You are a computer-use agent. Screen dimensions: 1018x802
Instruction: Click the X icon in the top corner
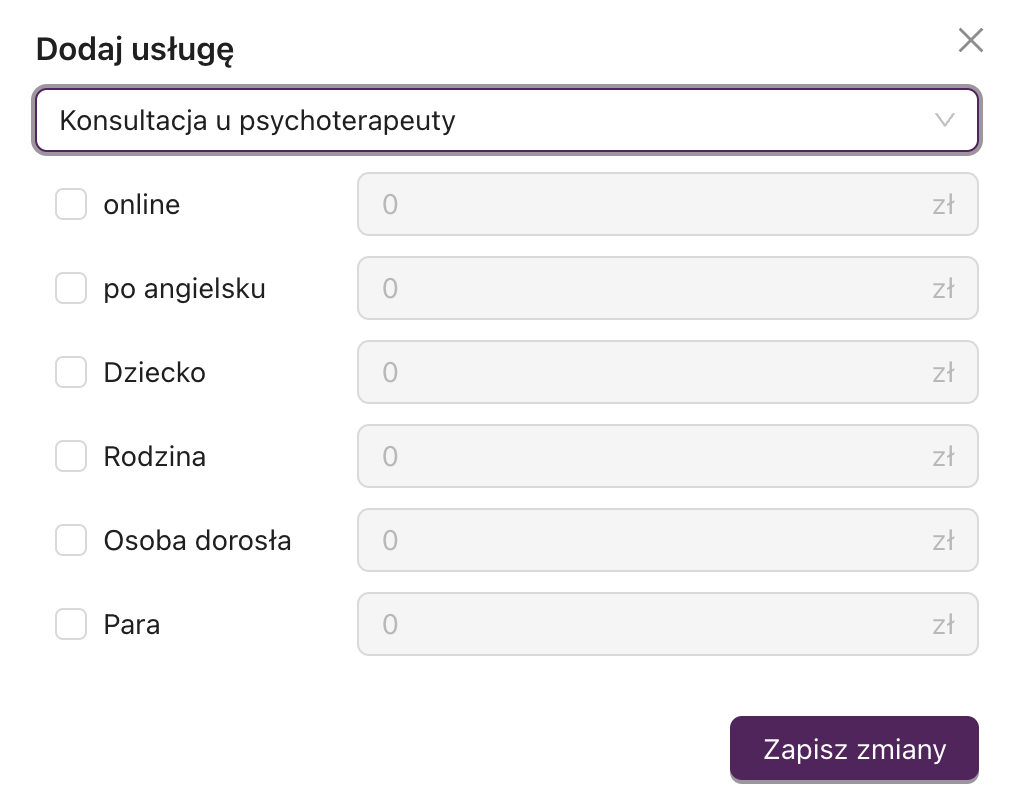(x=969, y=40)
